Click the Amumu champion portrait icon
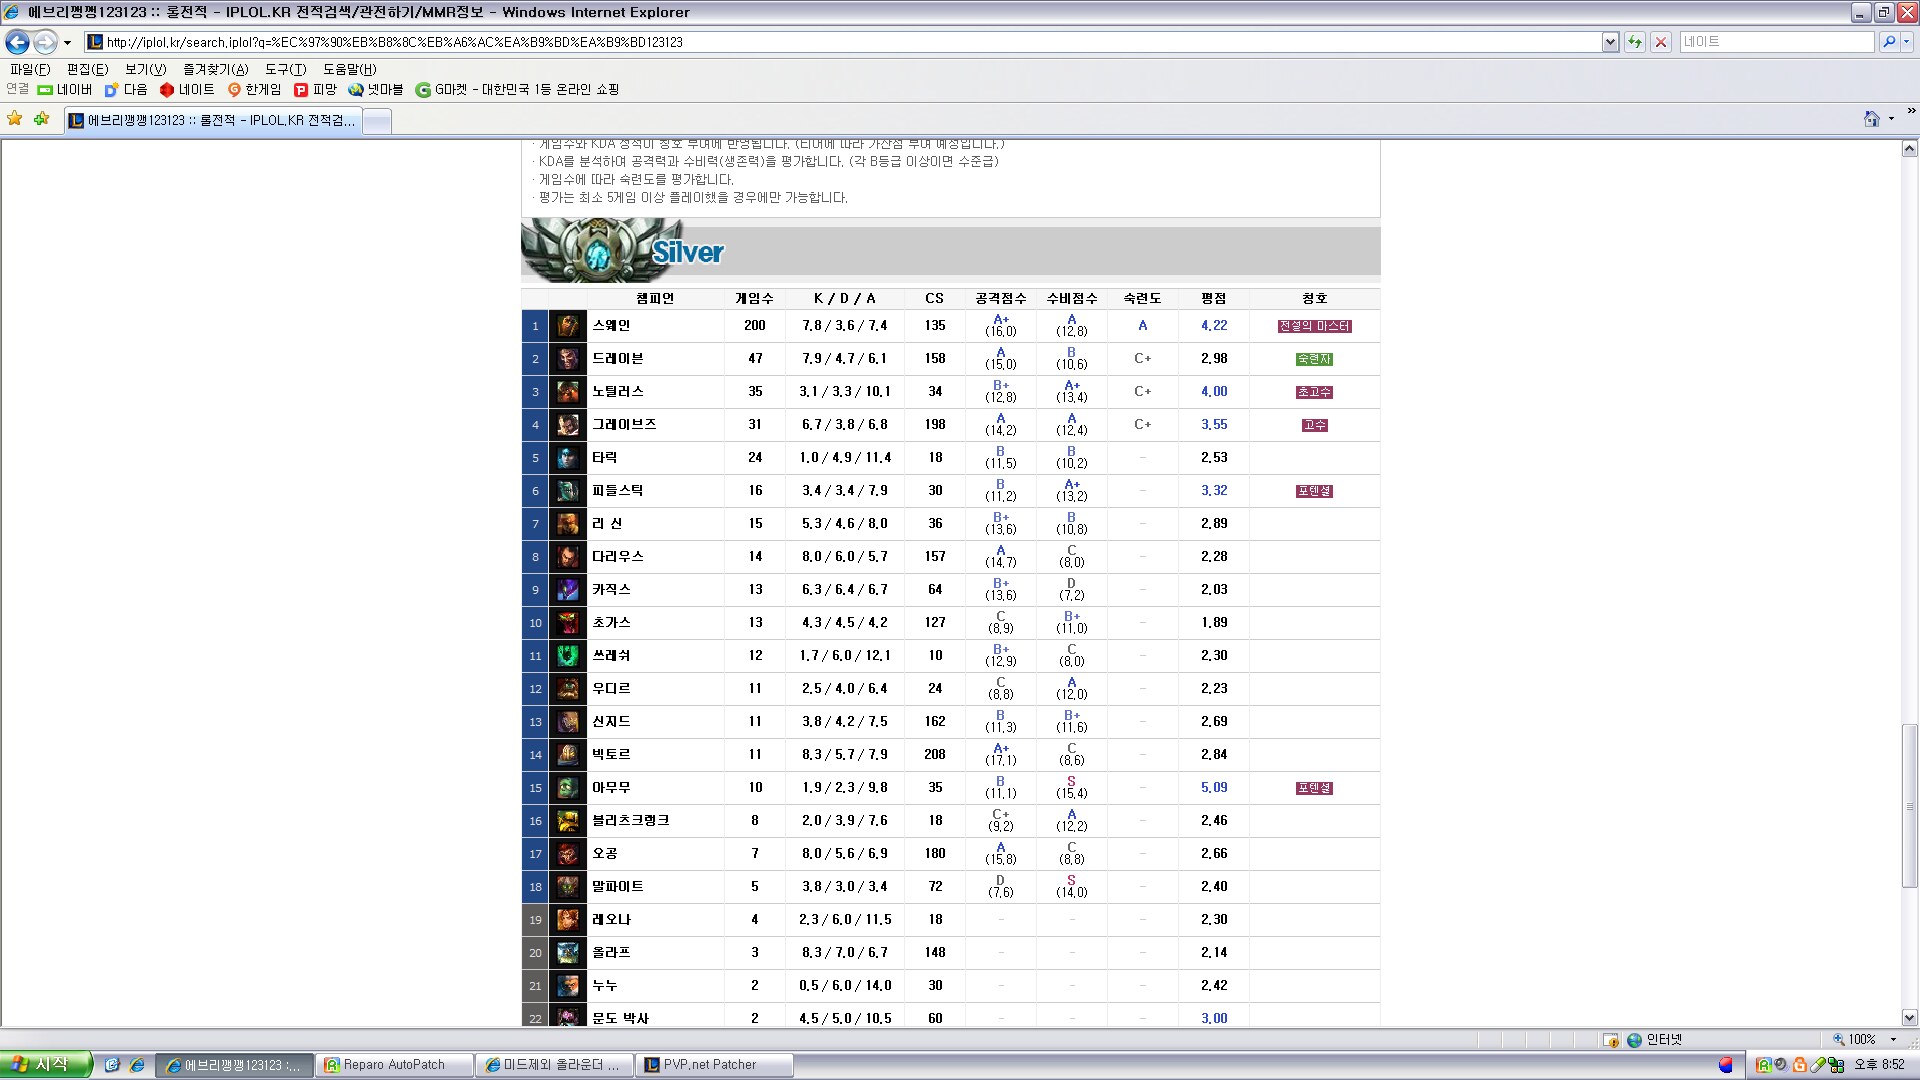The image size is (1920, 1080). point(568,788)
